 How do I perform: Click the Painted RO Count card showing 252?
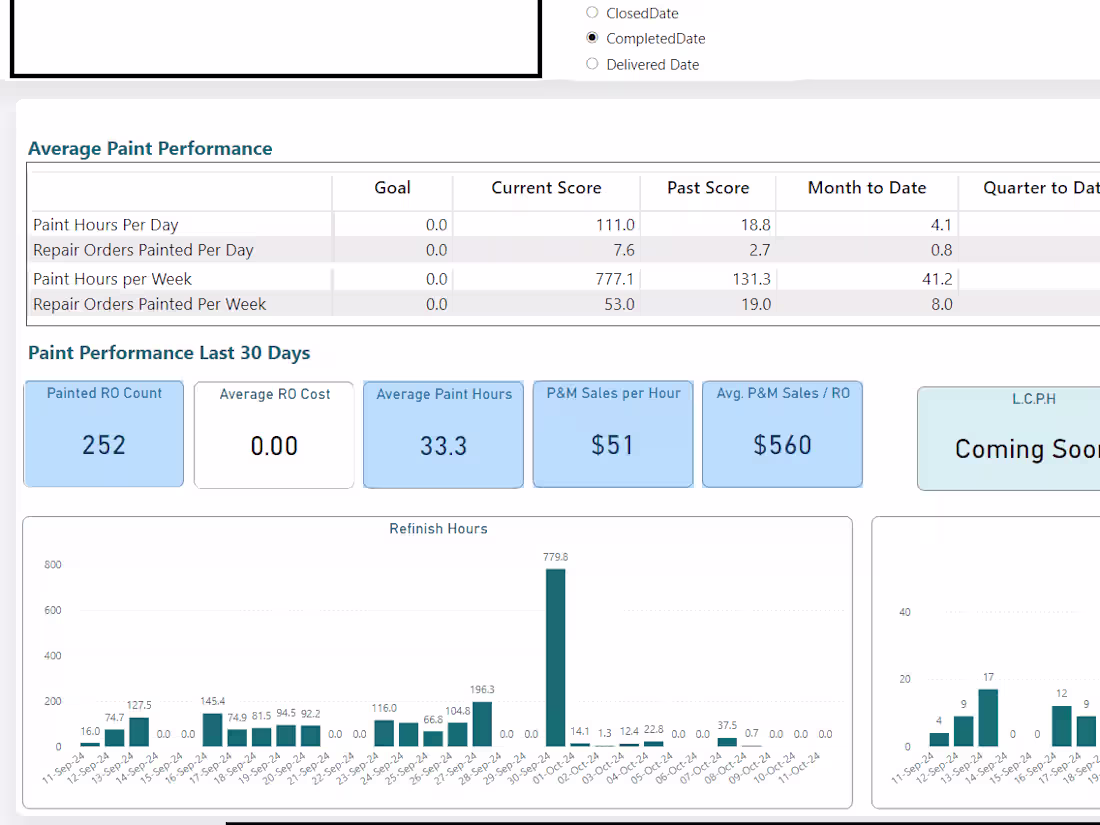click(x=103, y=434)
